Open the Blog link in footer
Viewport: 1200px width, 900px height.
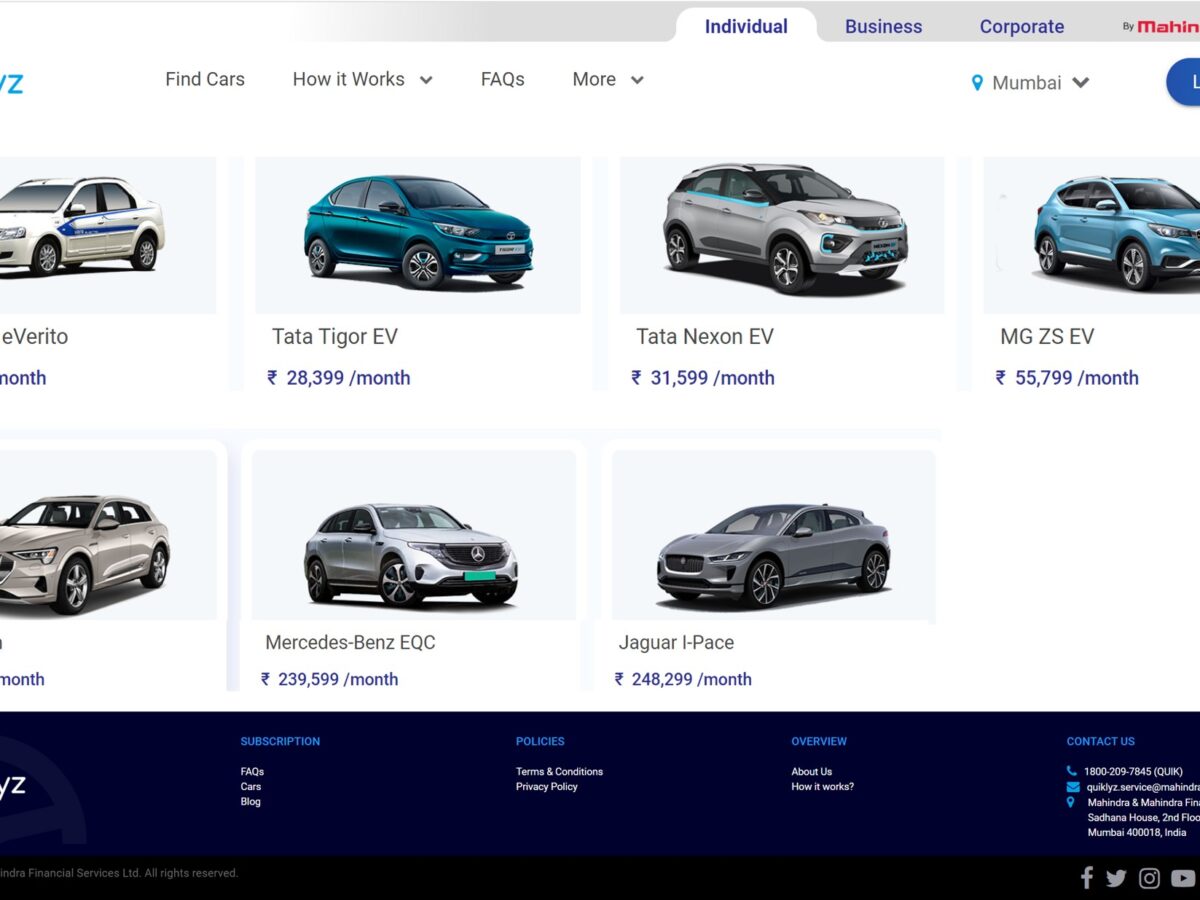tap(251, 802)
